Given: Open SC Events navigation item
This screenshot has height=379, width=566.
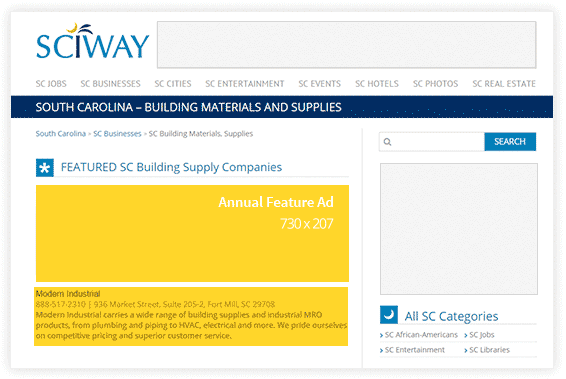Looking at the screenshot, I should (x=319, y=84).
